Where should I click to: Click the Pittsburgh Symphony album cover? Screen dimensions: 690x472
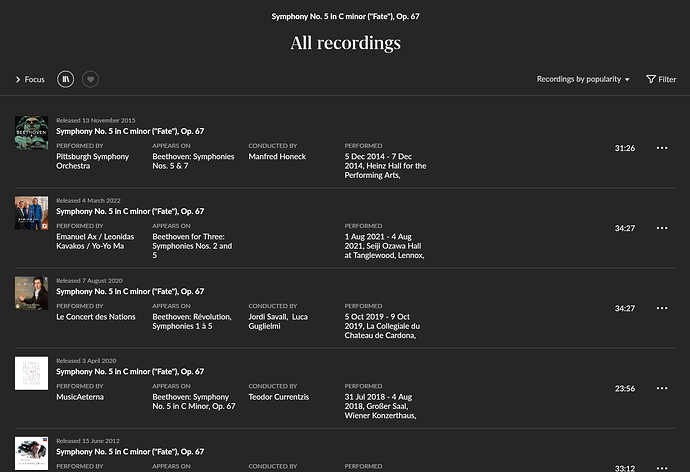coord(31,133)
